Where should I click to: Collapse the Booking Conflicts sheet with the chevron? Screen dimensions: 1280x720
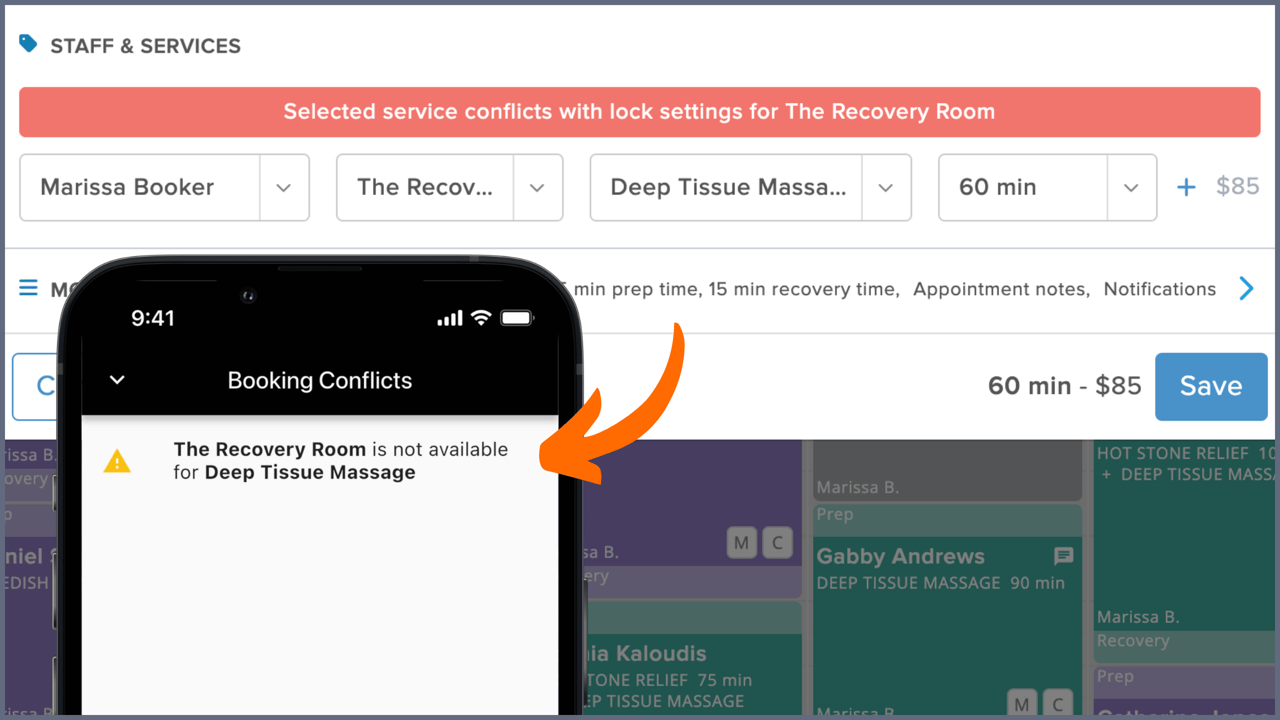click(116, 380)
